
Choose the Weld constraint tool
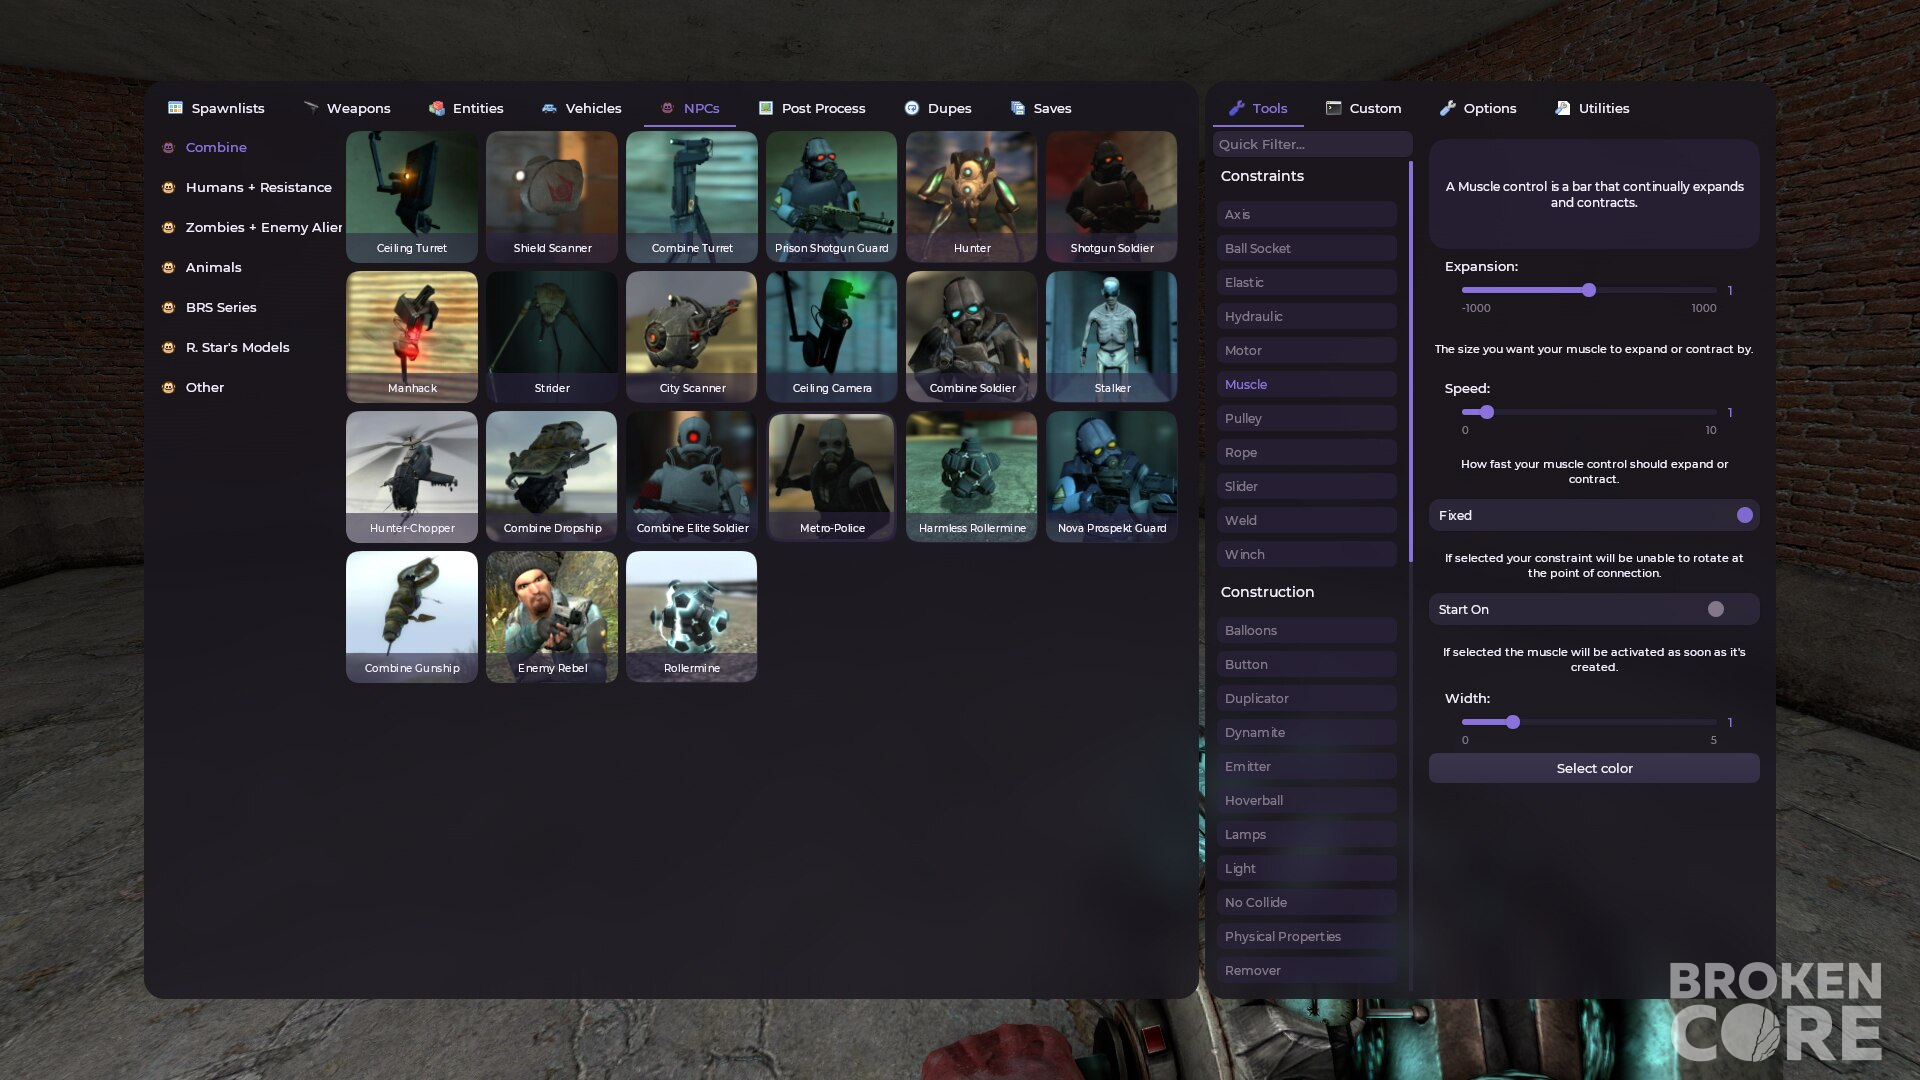1307,520
